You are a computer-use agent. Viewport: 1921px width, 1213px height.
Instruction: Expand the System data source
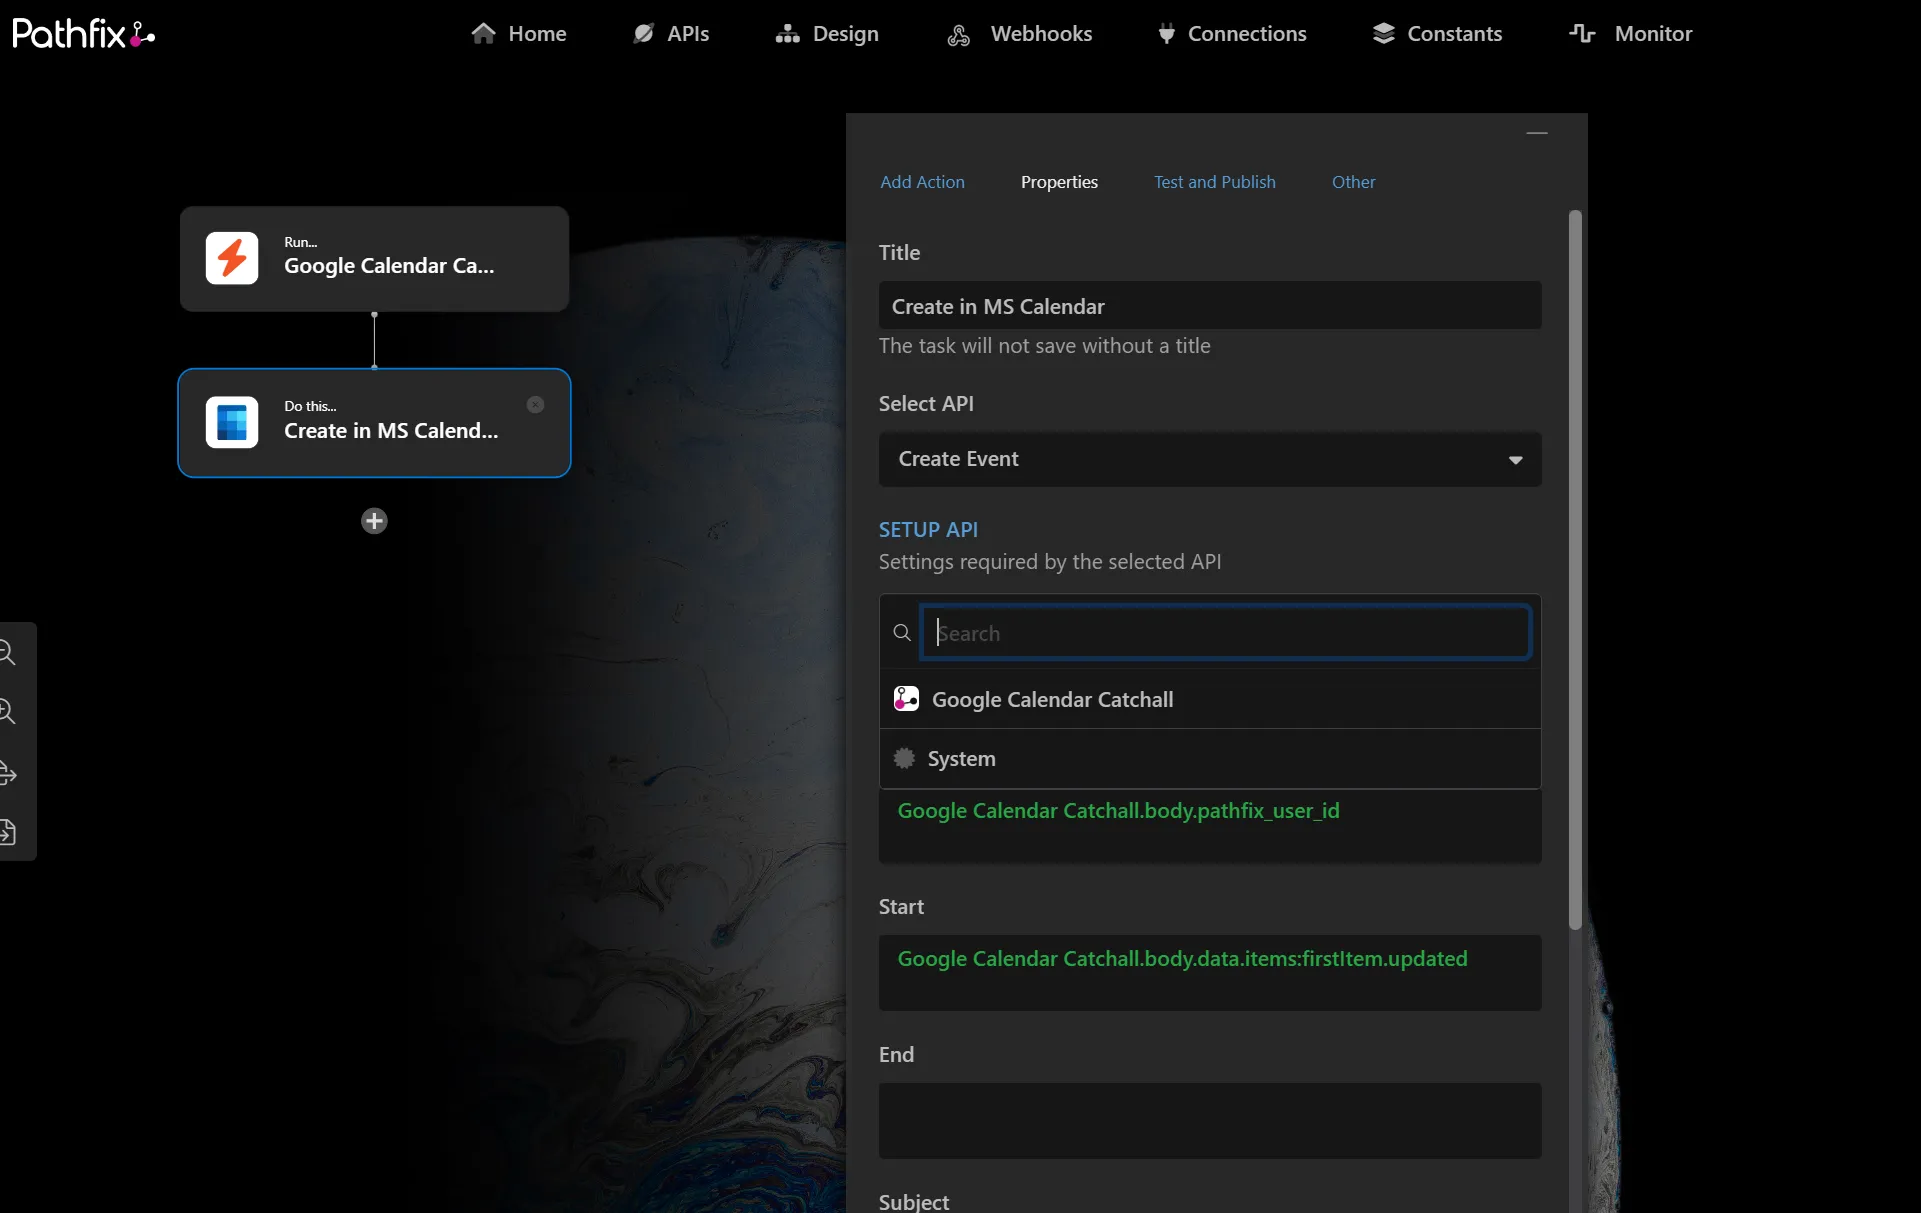pos(1210,758)
